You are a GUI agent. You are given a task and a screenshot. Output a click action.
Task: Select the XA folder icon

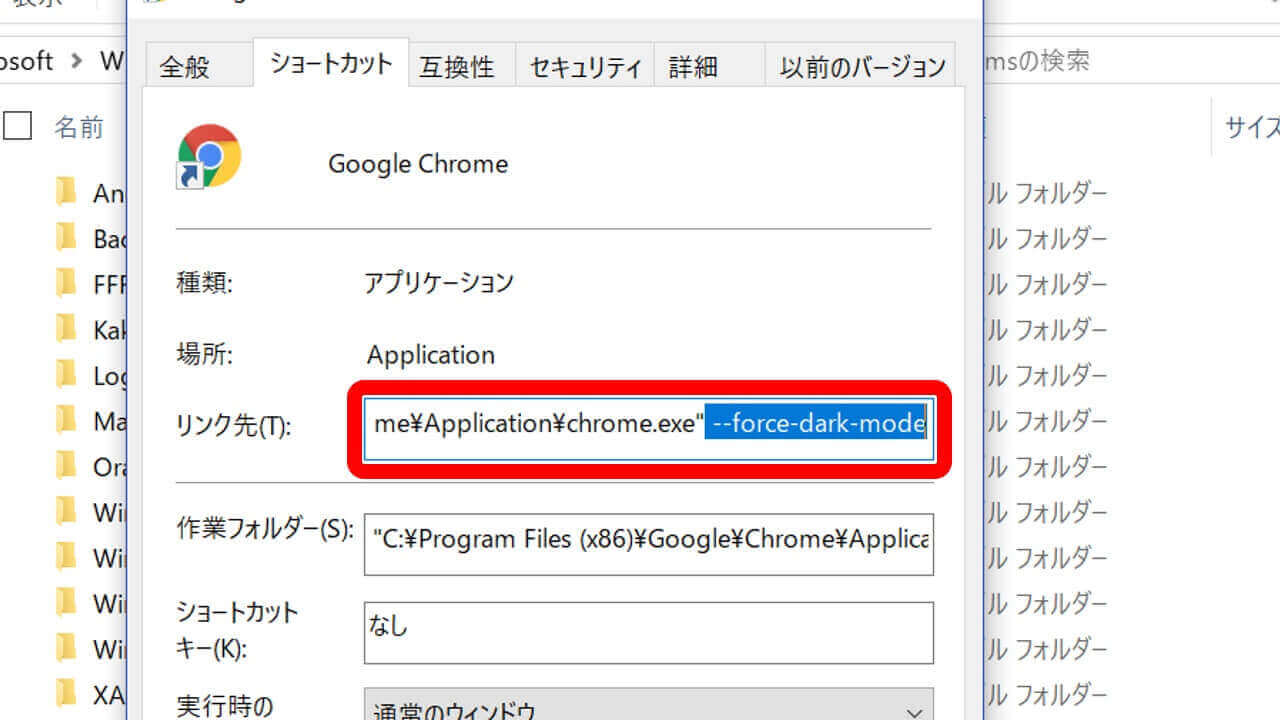pyautogui.click(x=66, y=694)
